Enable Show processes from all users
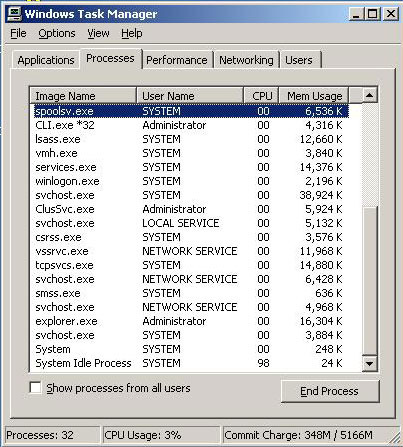 pyautogui.click(x=35, y=388)
